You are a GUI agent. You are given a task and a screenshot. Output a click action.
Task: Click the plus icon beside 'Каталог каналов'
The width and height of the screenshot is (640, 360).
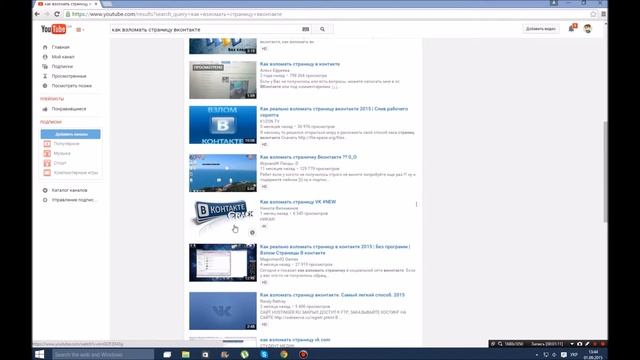click(45, 191)
